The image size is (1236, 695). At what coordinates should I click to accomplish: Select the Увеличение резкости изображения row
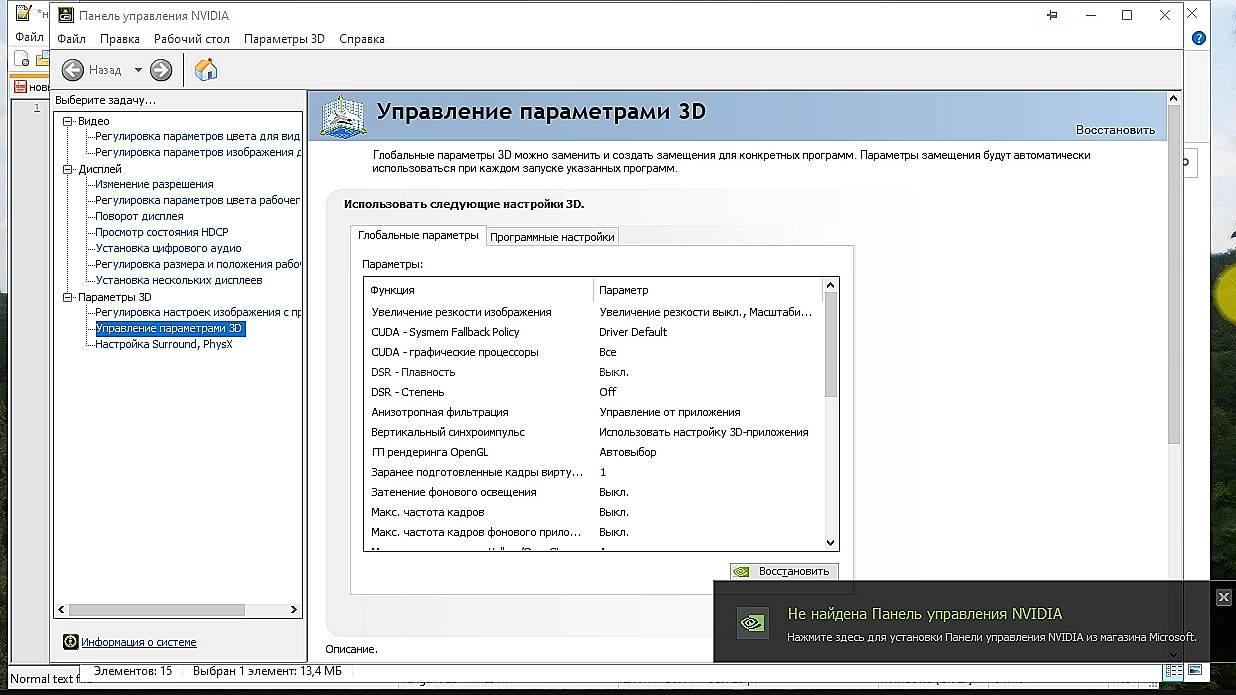tap(593, 312)
